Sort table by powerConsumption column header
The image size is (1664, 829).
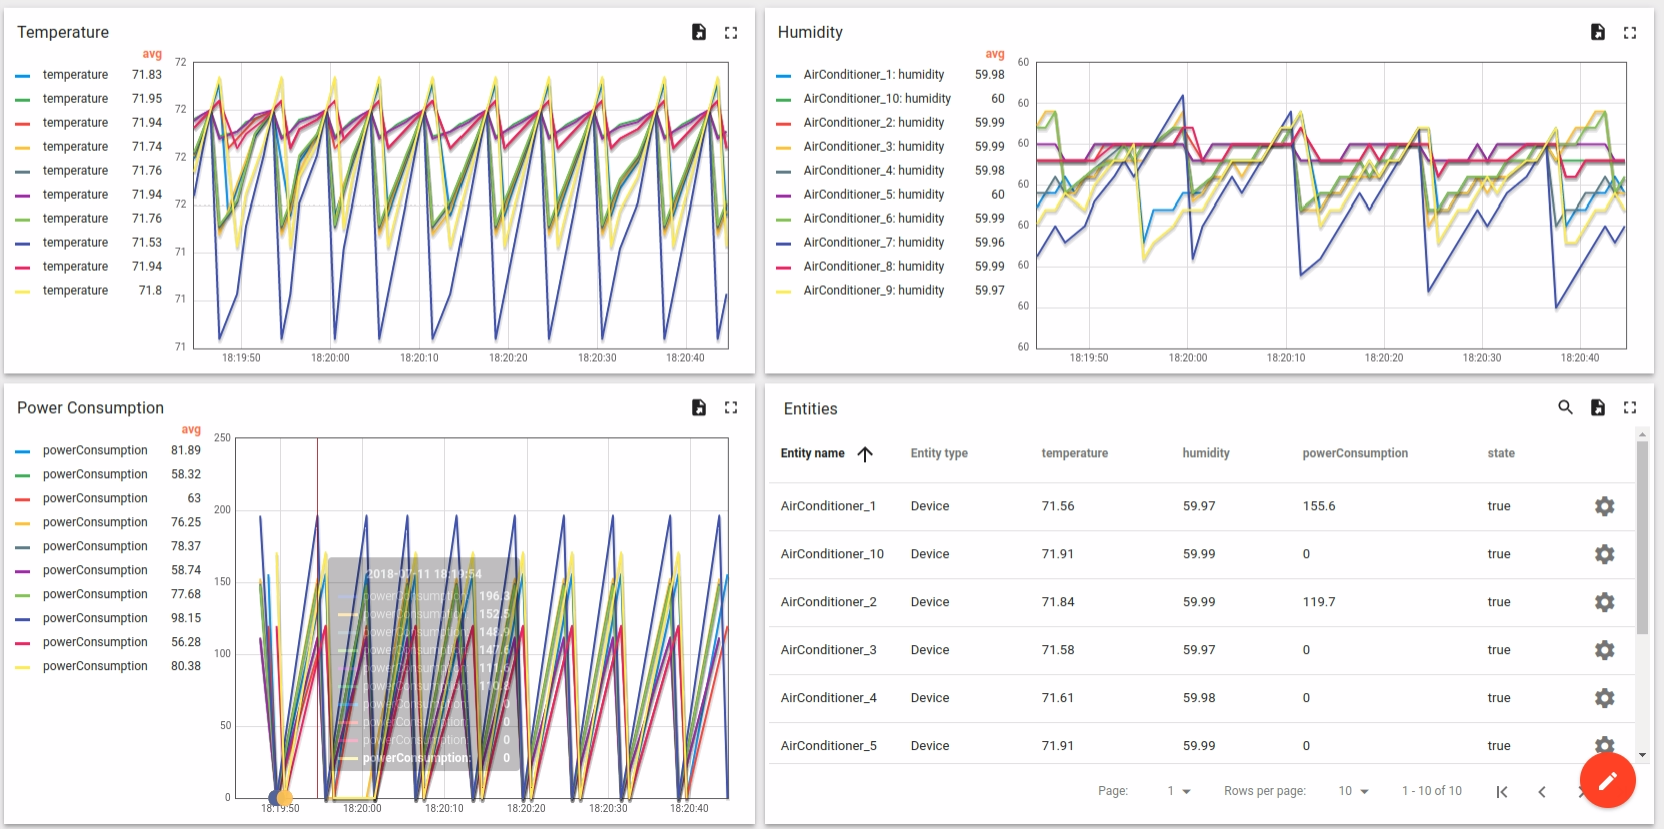tap(1355, 453)
